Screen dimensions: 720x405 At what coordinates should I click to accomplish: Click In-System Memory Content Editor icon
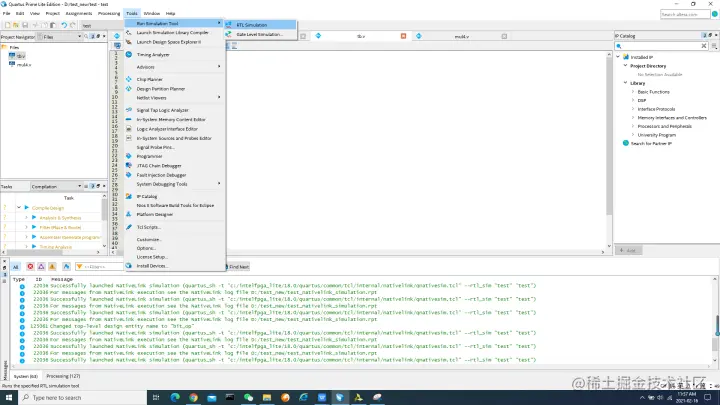click(129, 119)
